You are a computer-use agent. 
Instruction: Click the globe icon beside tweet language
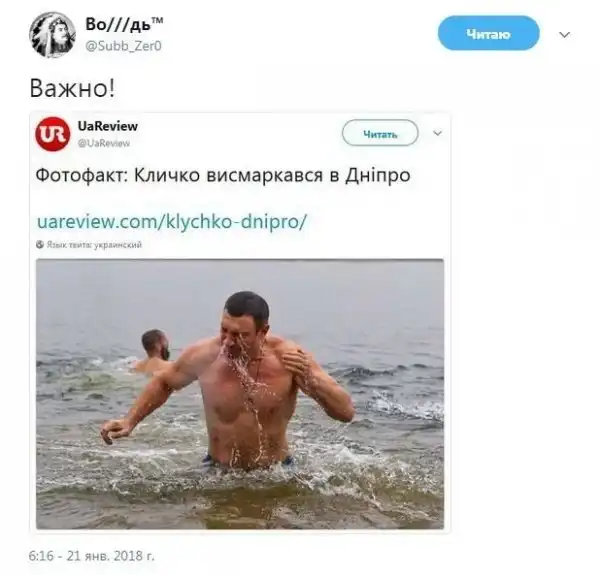coord(40,244)
